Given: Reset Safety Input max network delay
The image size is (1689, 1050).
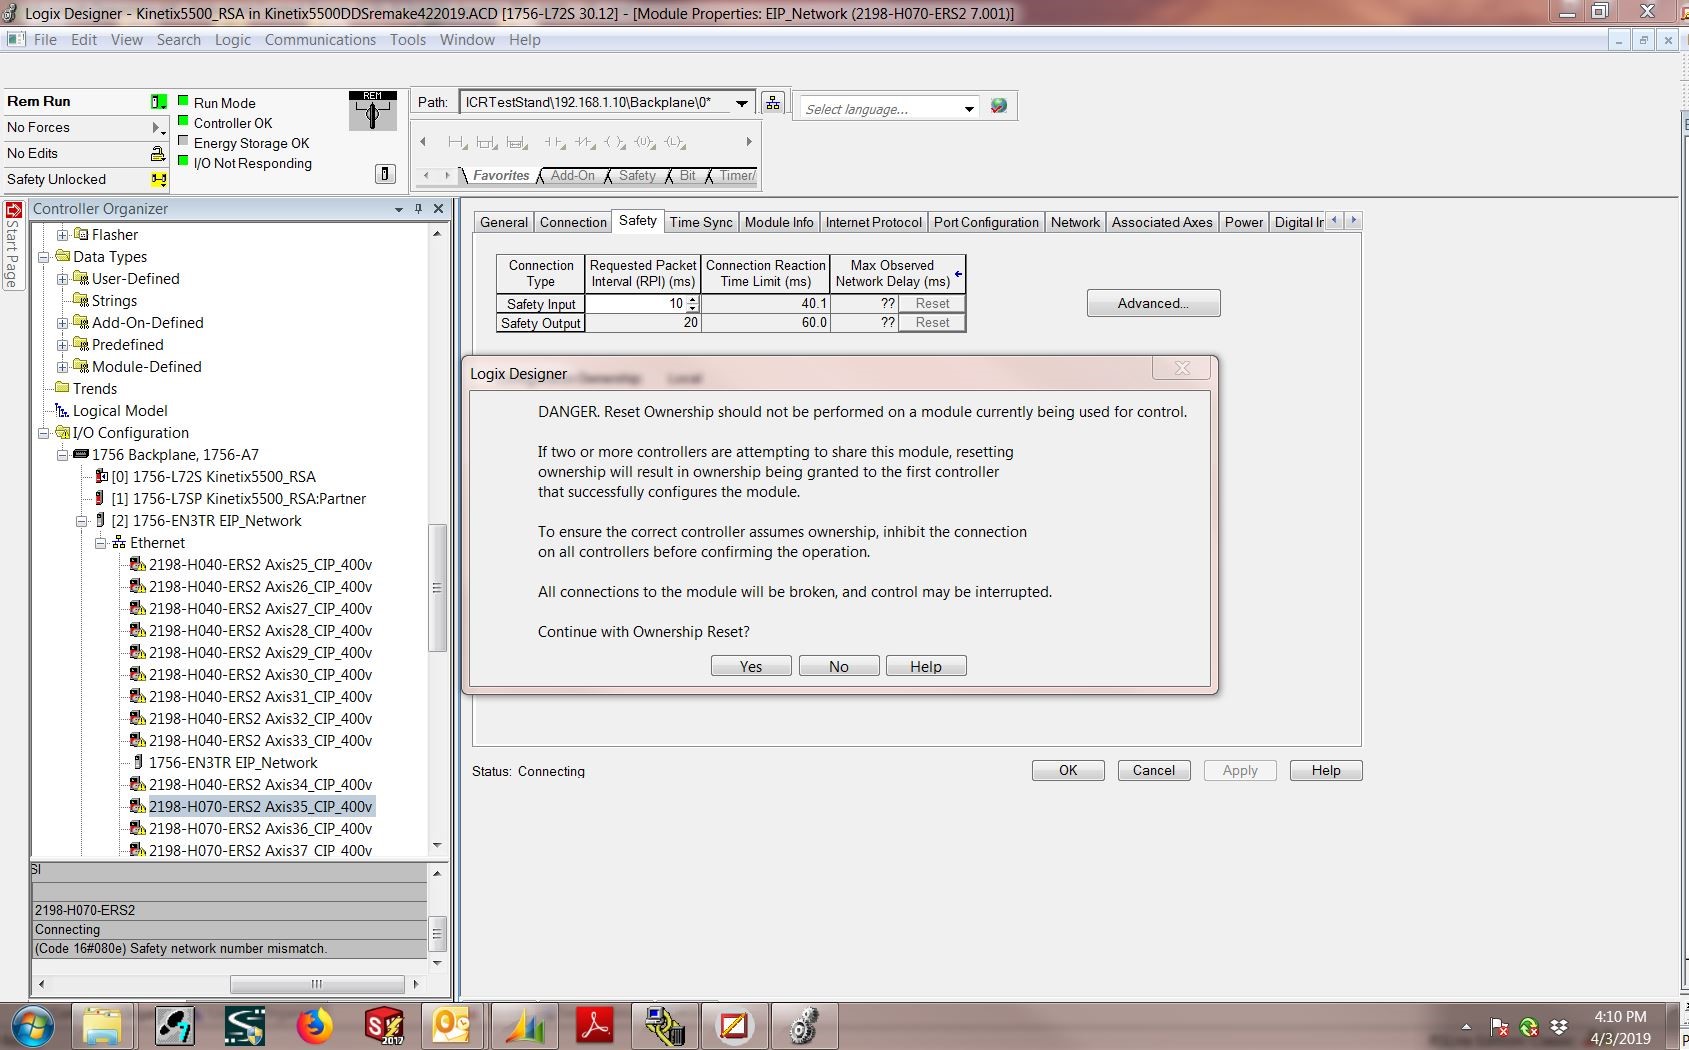Looking at the screenshot, I should (x=932, y=304).
